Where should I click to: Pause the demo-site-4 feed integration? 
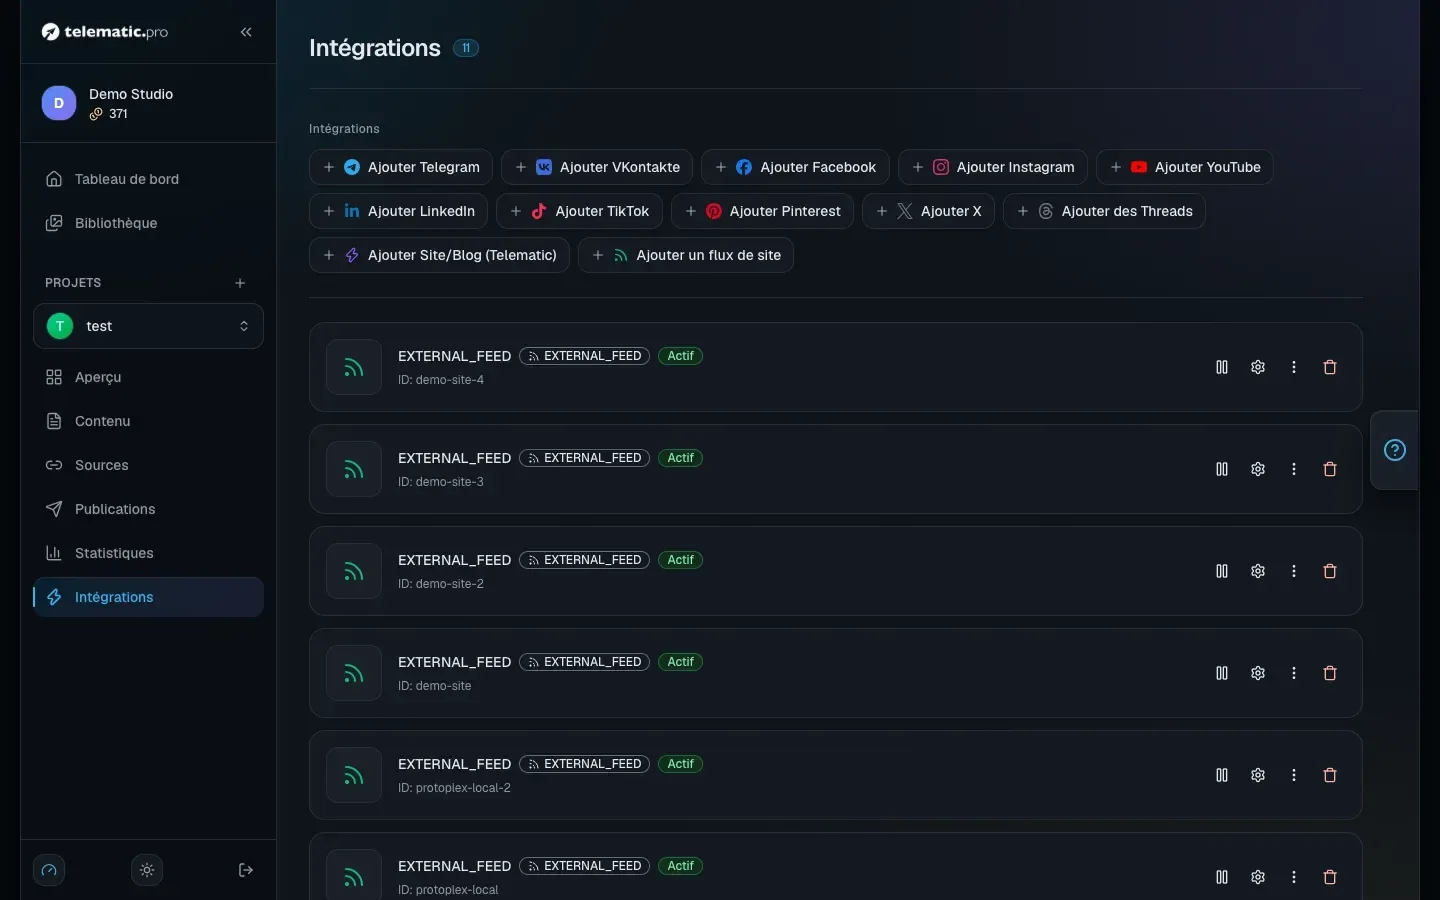(x=1222, y=367)
